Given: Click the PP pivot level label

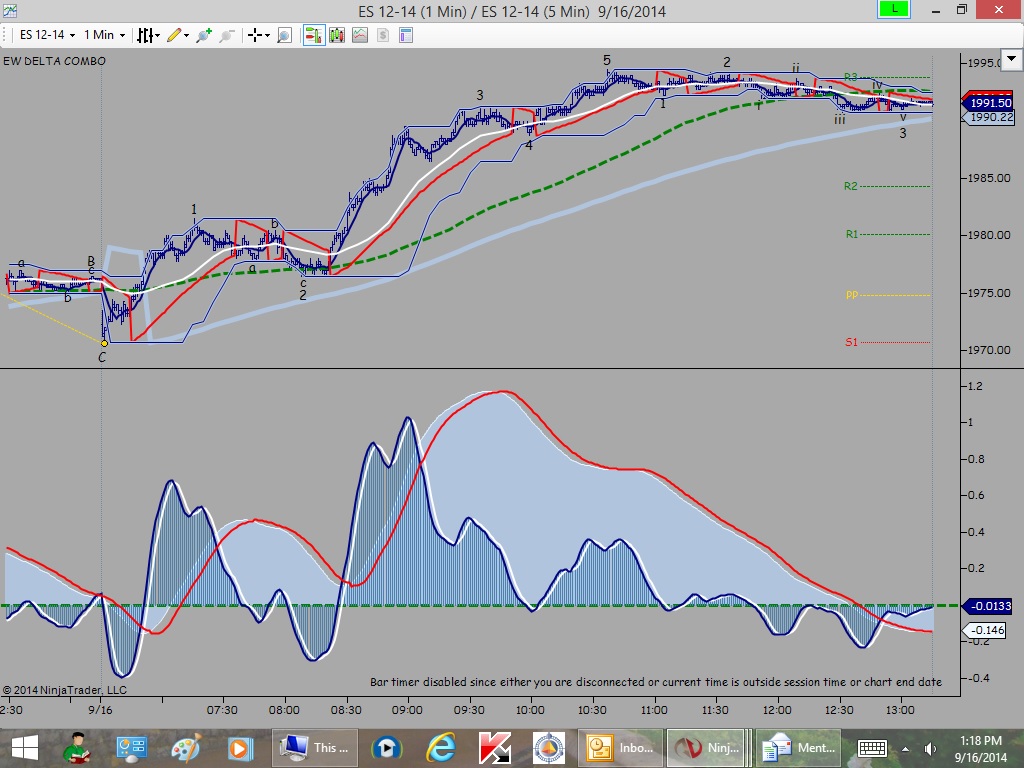Looking at the screenshot, I should point(852,294).
